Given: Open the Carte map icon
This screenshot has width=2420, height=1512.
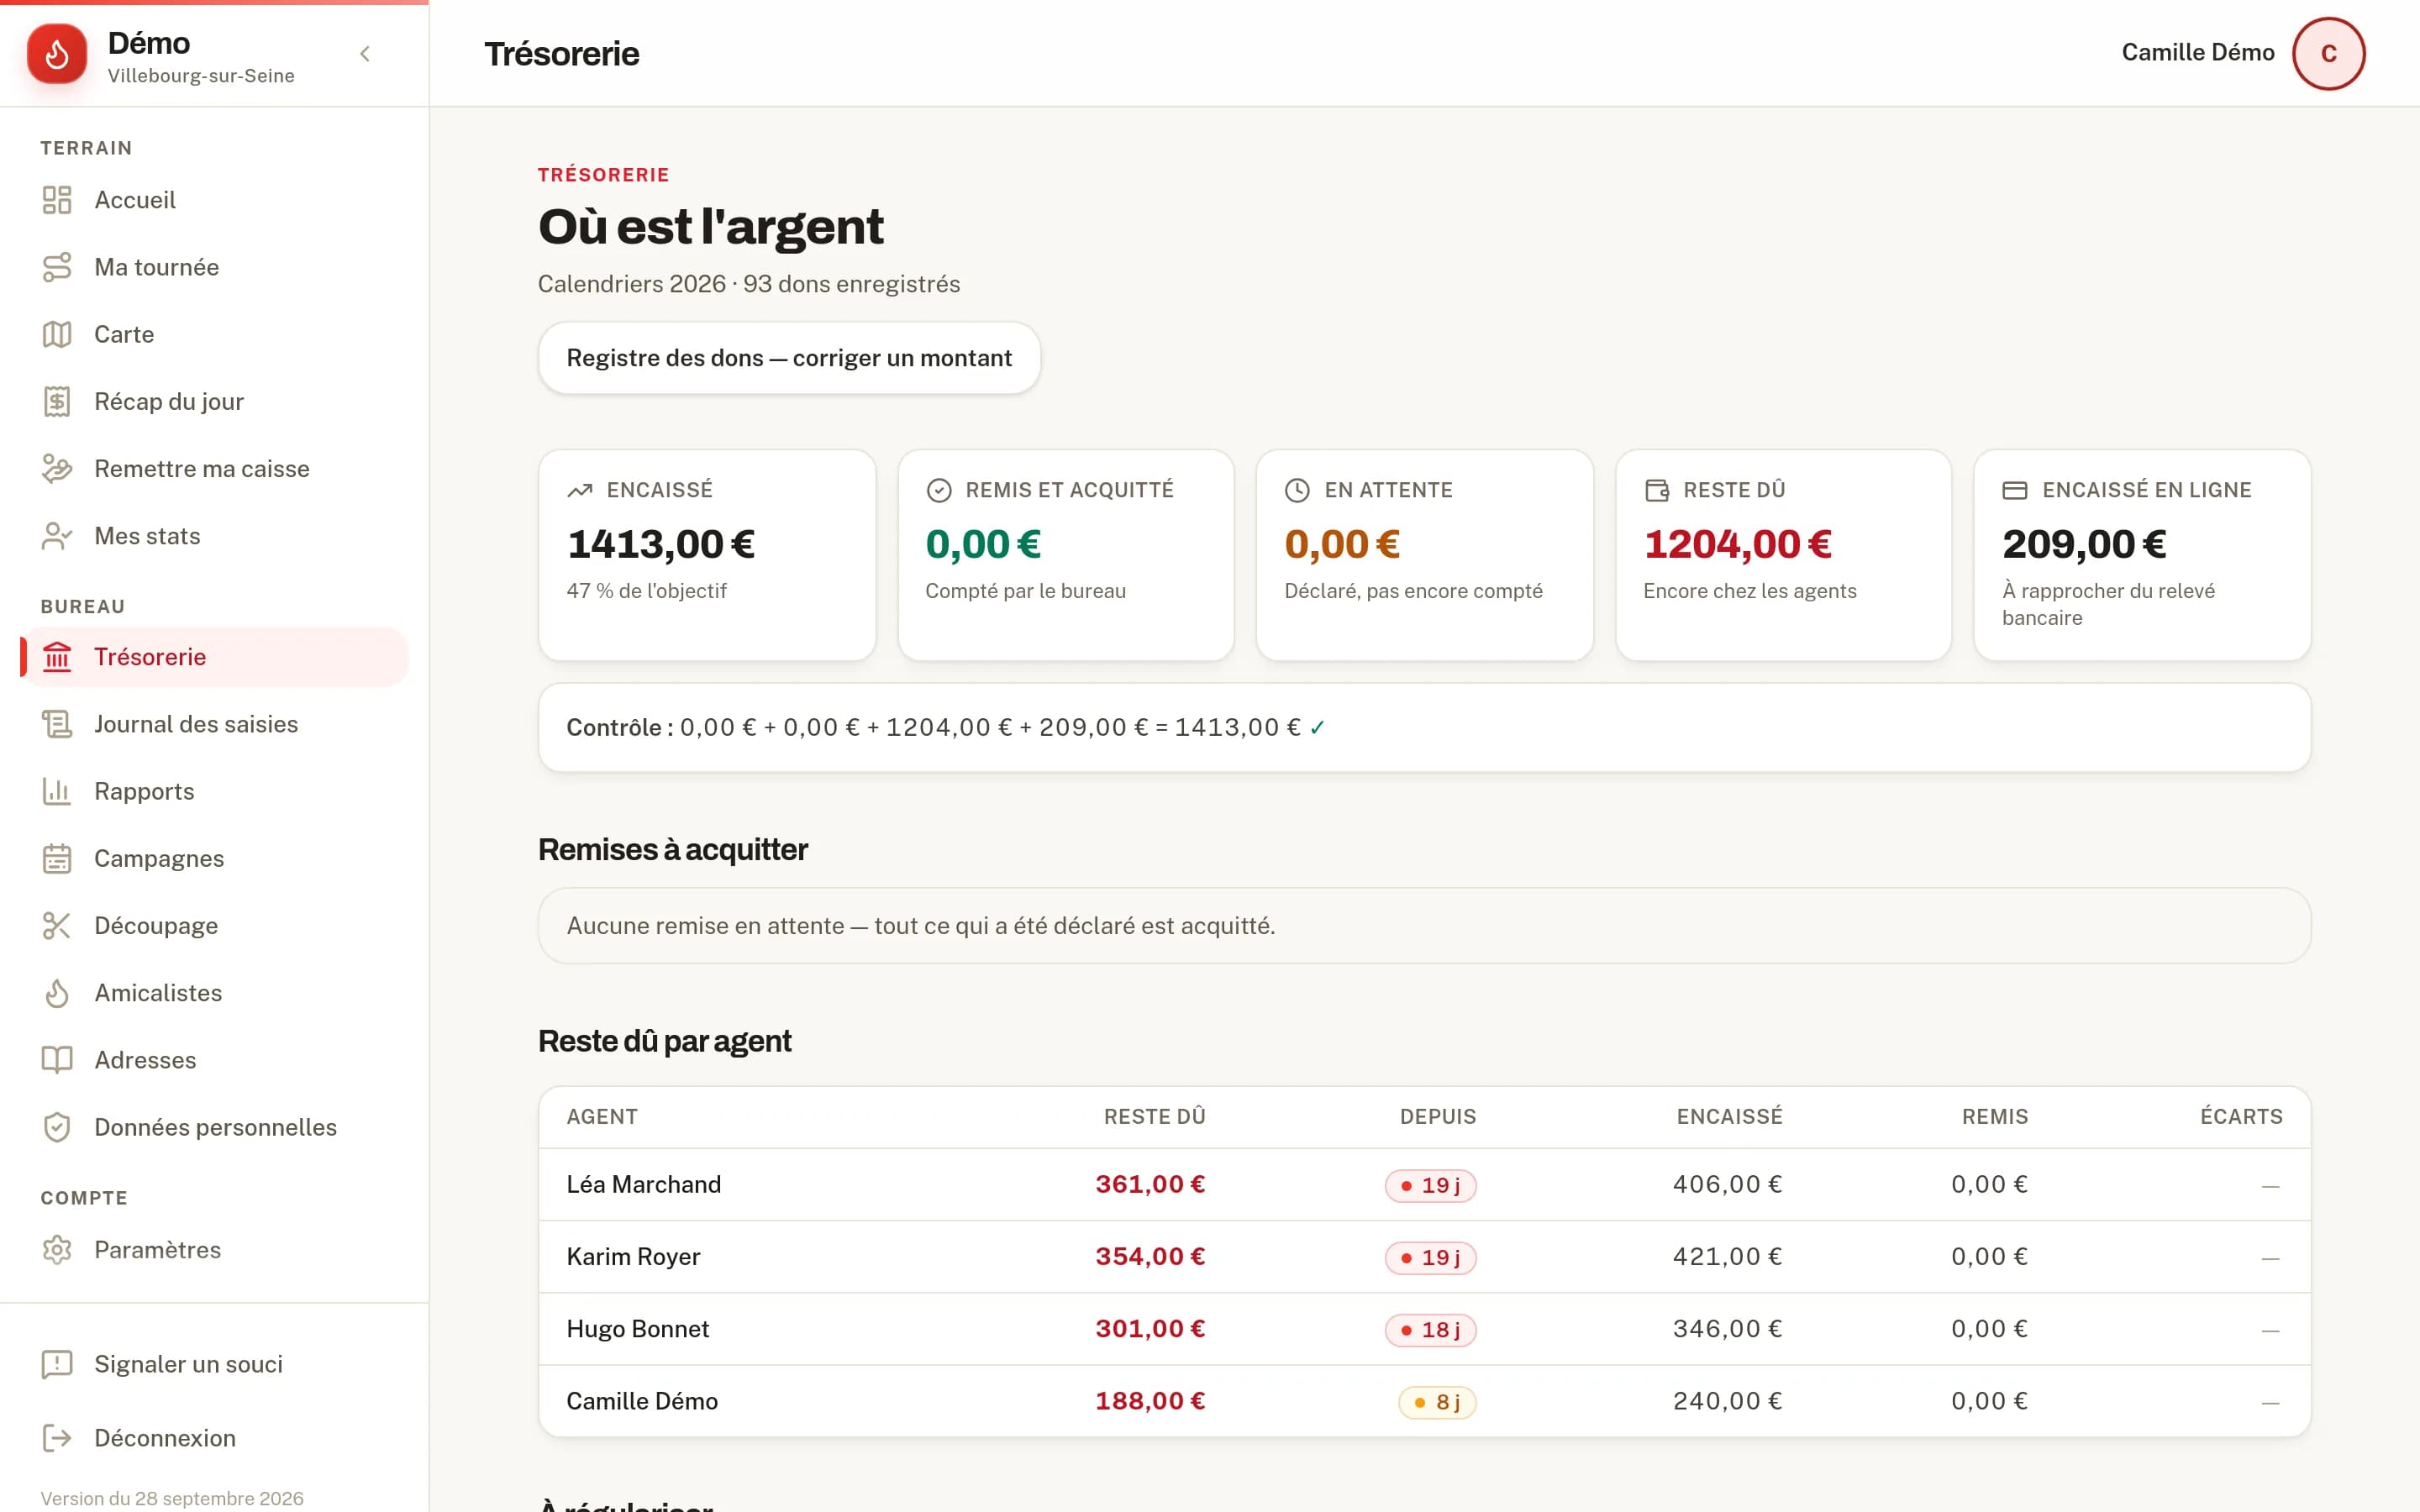Looking at the screenshot, I should 57,334.
